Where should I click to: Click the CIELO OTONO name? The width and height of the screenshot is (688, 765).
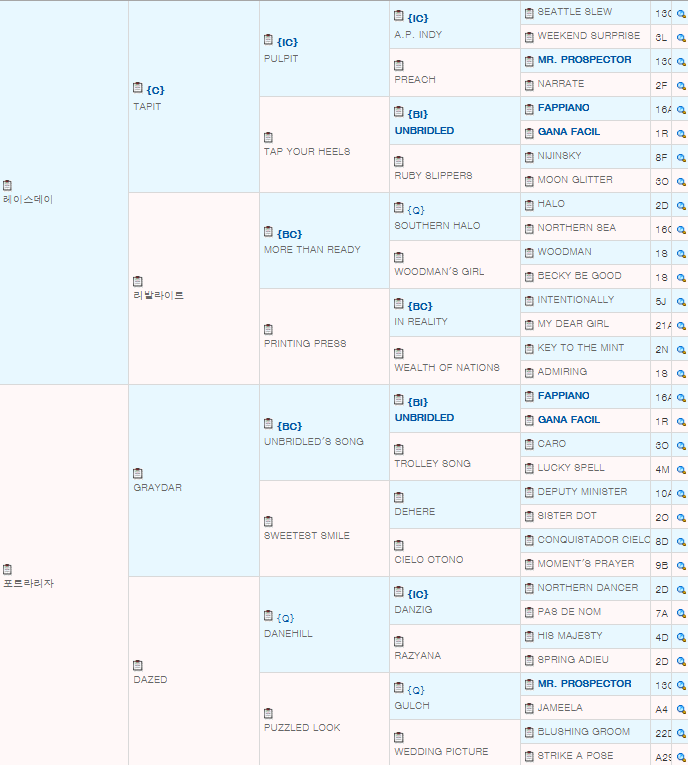point(428,560)
